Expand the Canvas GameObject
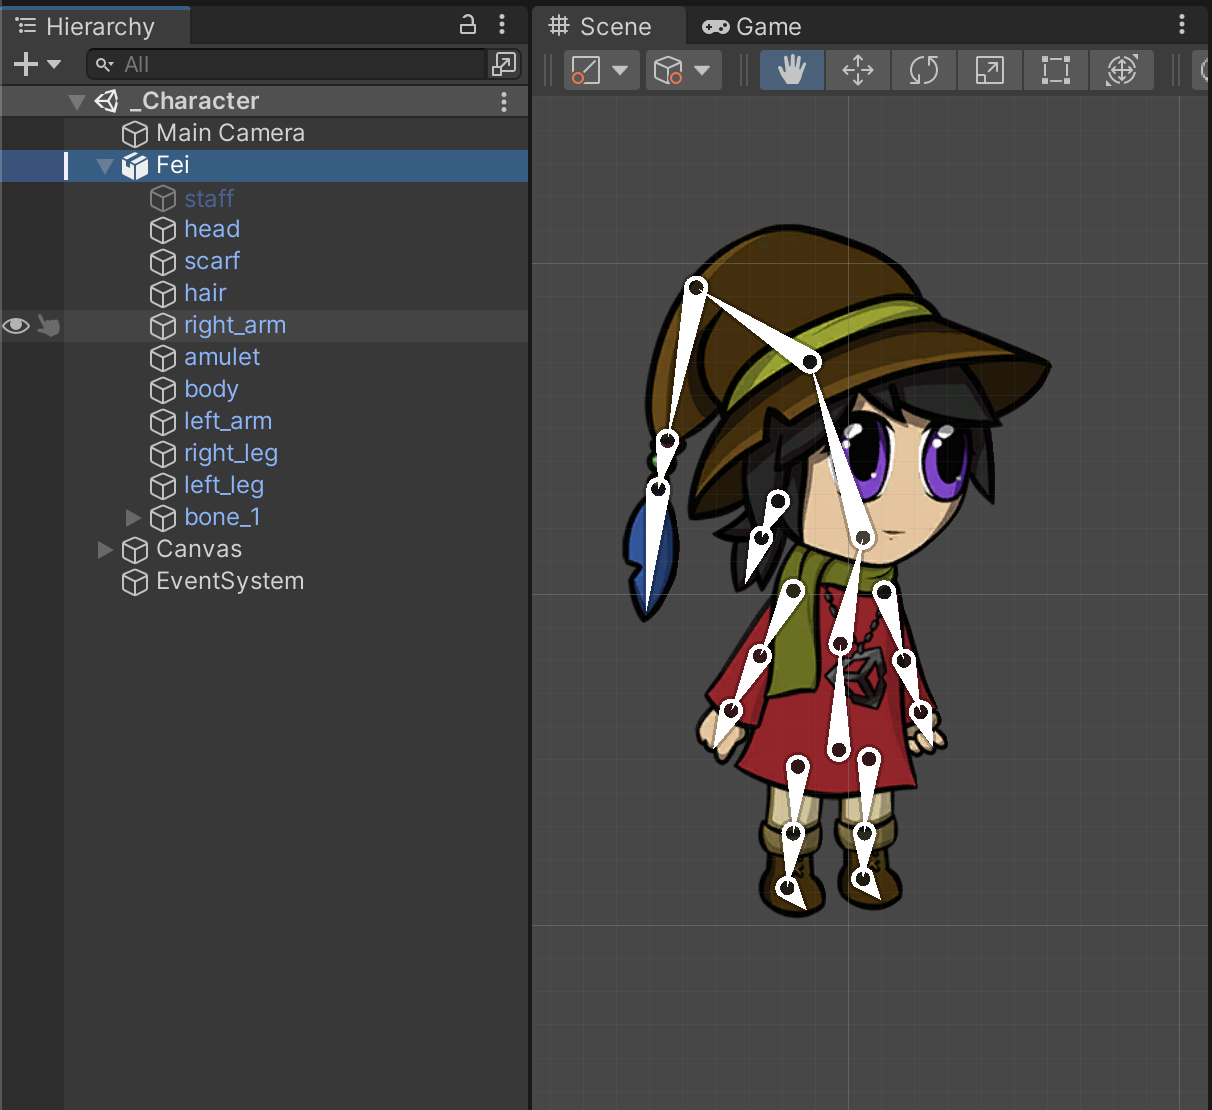 105,549
